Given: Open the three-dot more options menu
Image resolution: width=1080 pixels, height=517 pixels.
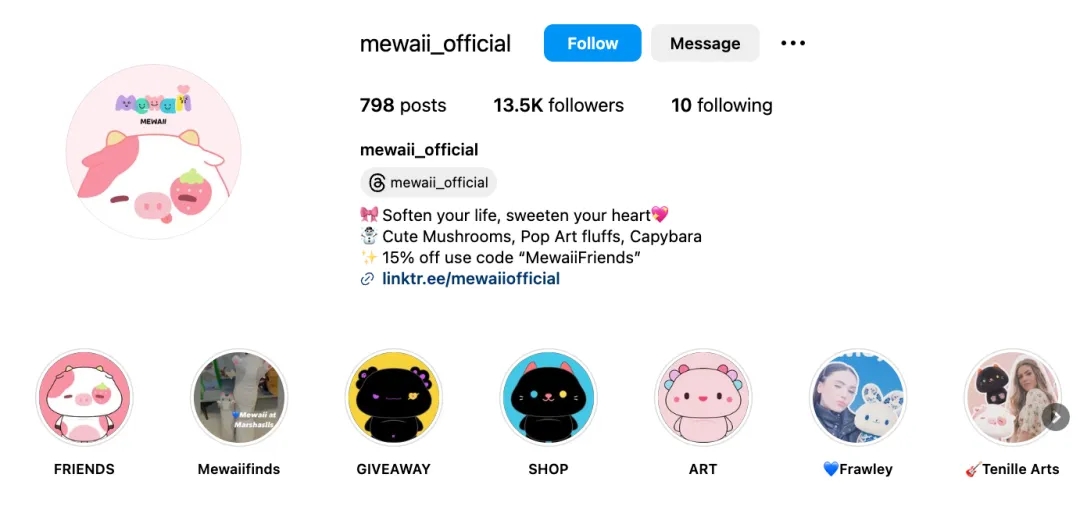Looking at the screenshot, I should [x=793, y=43].
